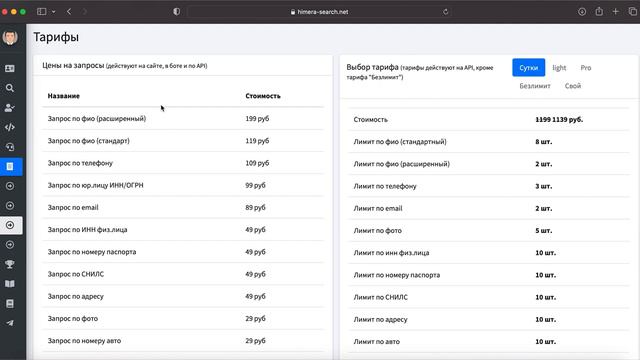Viewport: 640px width, 360px height.
Task: Select row Запрос по фио (расширенный)
Action: 183,118
